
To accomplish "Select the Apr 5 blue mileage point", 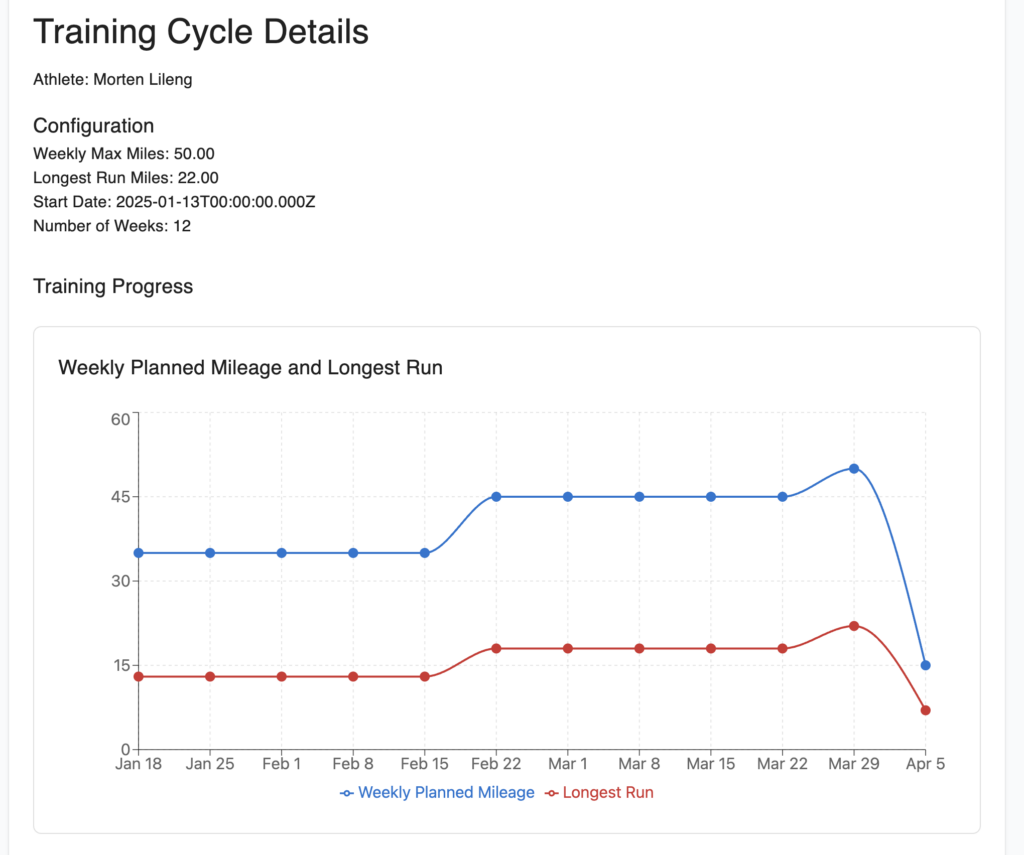I will coord(925,666).
